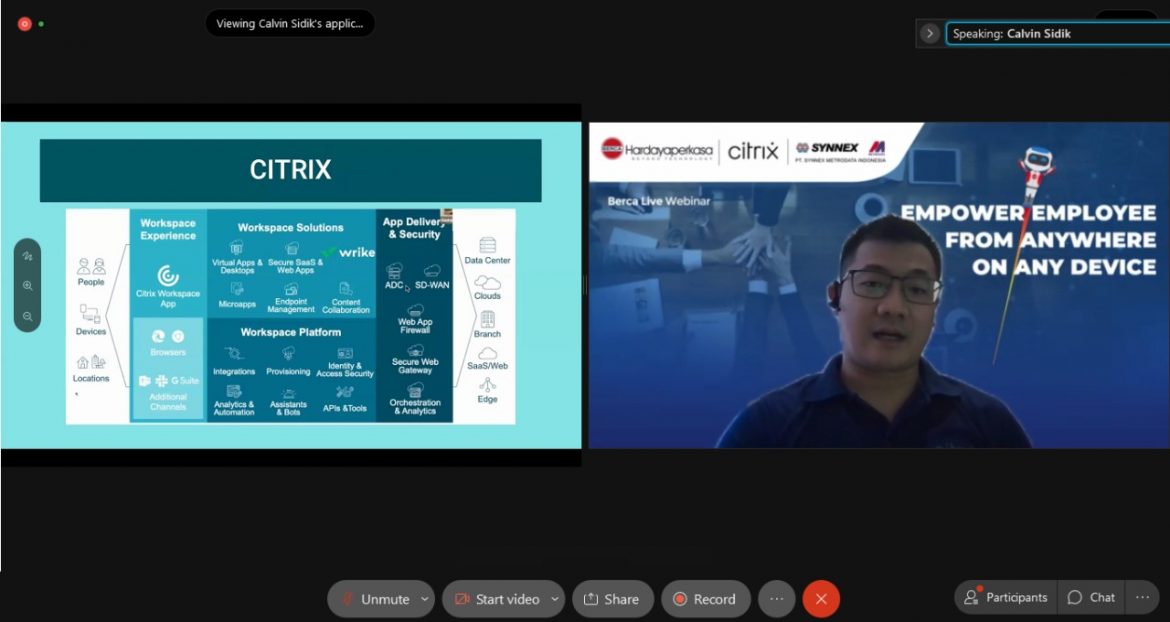The height and width of the screenshot is (622, 1170).
Task: Click the Start video button
Action: click(496, 599)
